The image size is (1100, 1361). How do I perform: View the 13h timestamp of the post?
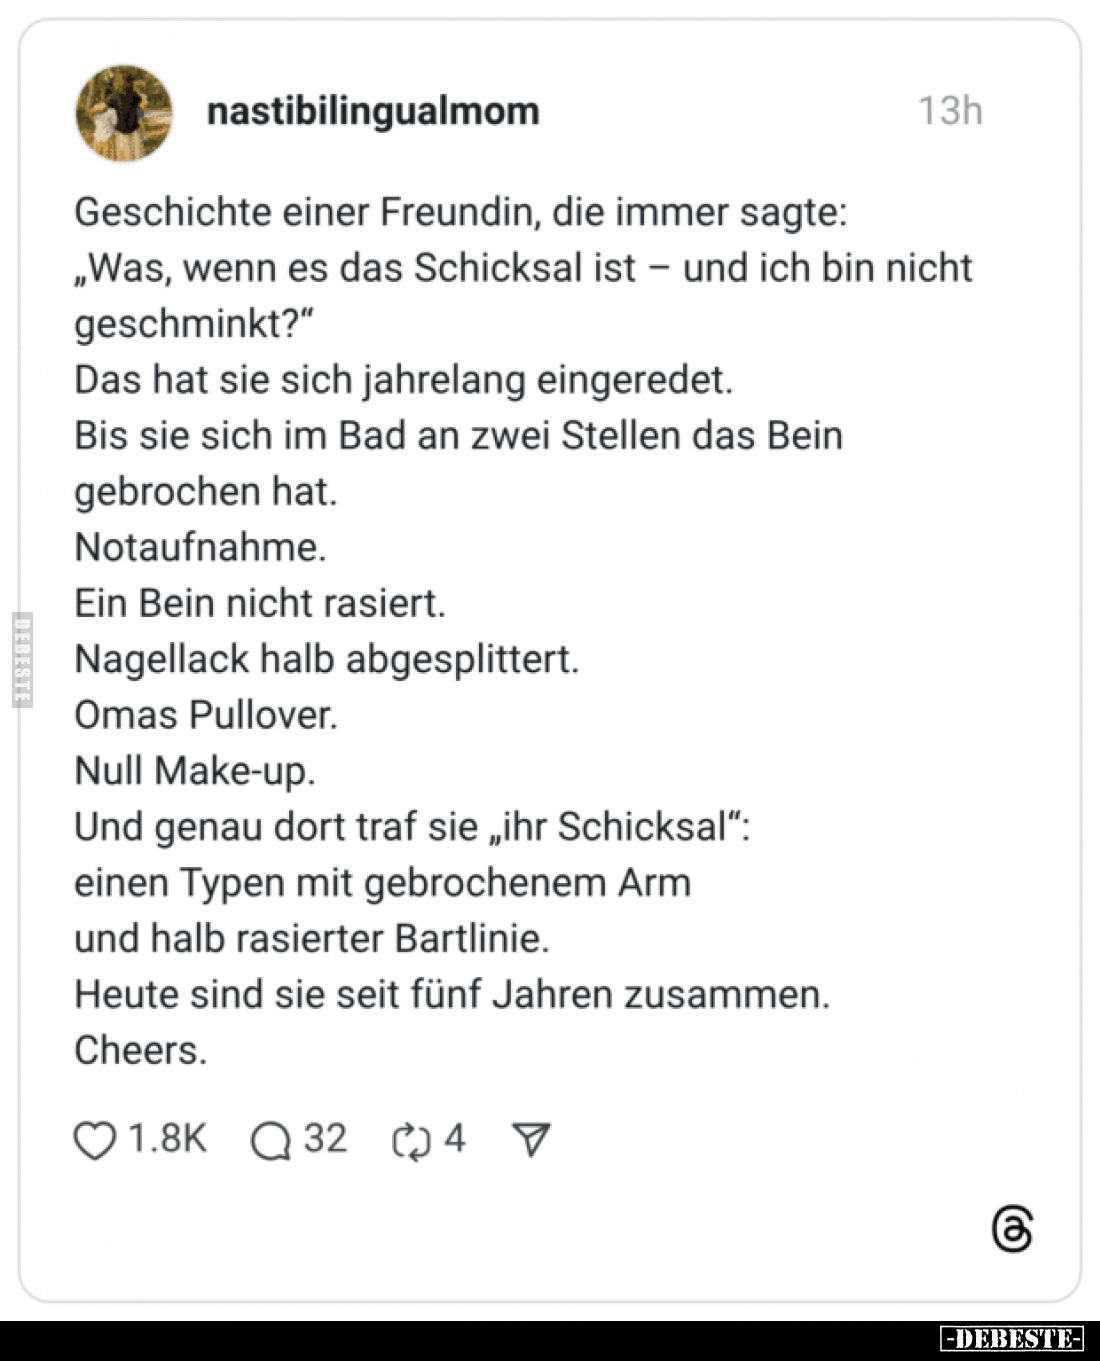point(950,111)
